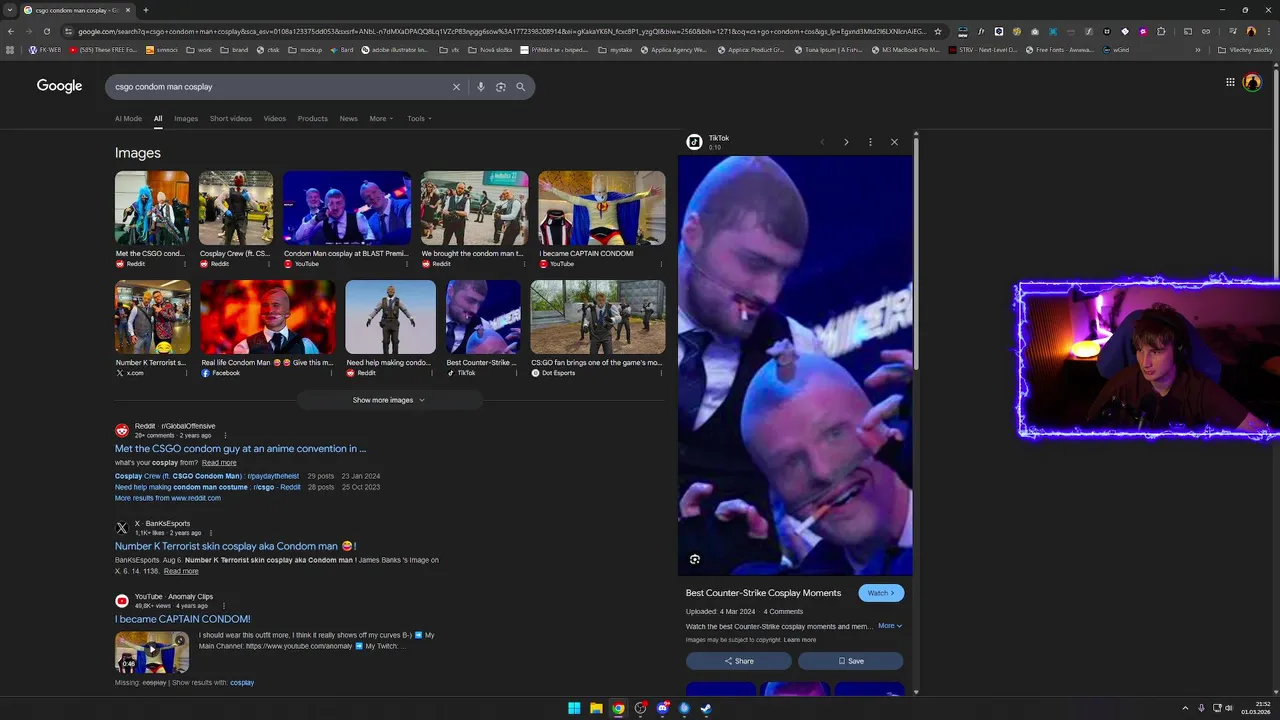
Task: Open options for Anomaly Clips YouTube result
Action: pos(223,605)
